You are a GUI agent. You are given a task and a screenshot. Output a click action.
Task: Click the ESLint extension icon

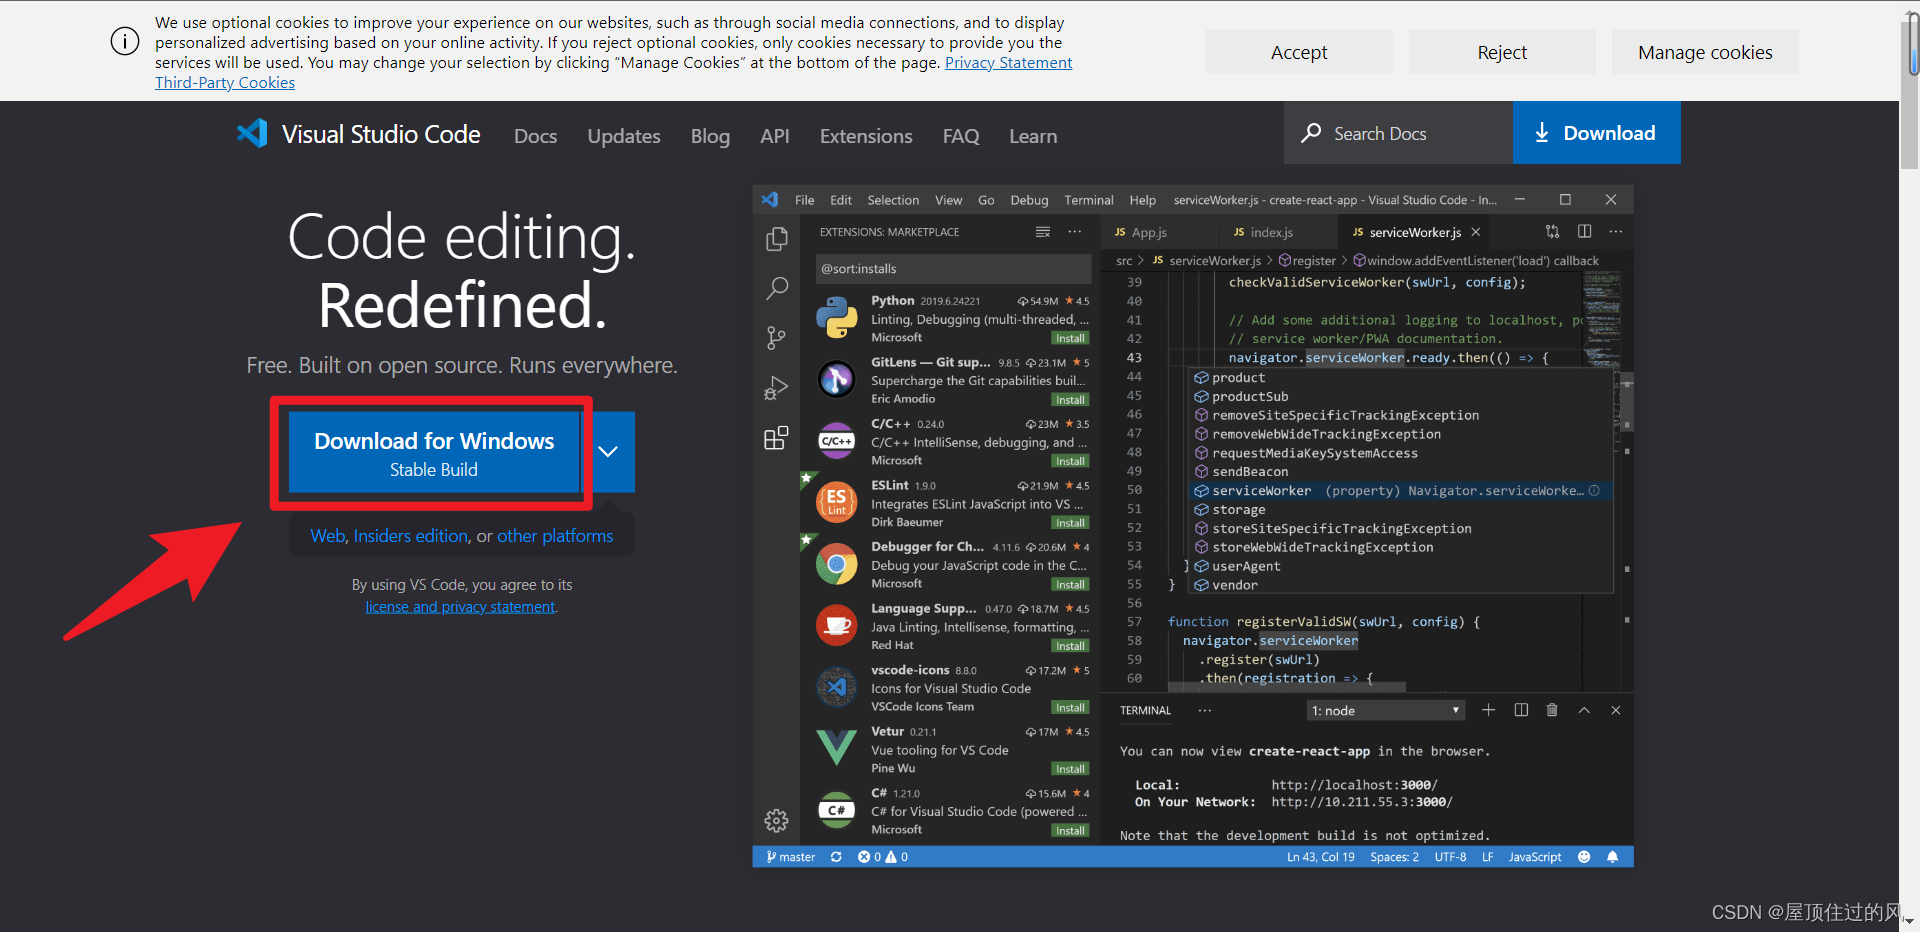pyautogui.click(x=836, y=502)
